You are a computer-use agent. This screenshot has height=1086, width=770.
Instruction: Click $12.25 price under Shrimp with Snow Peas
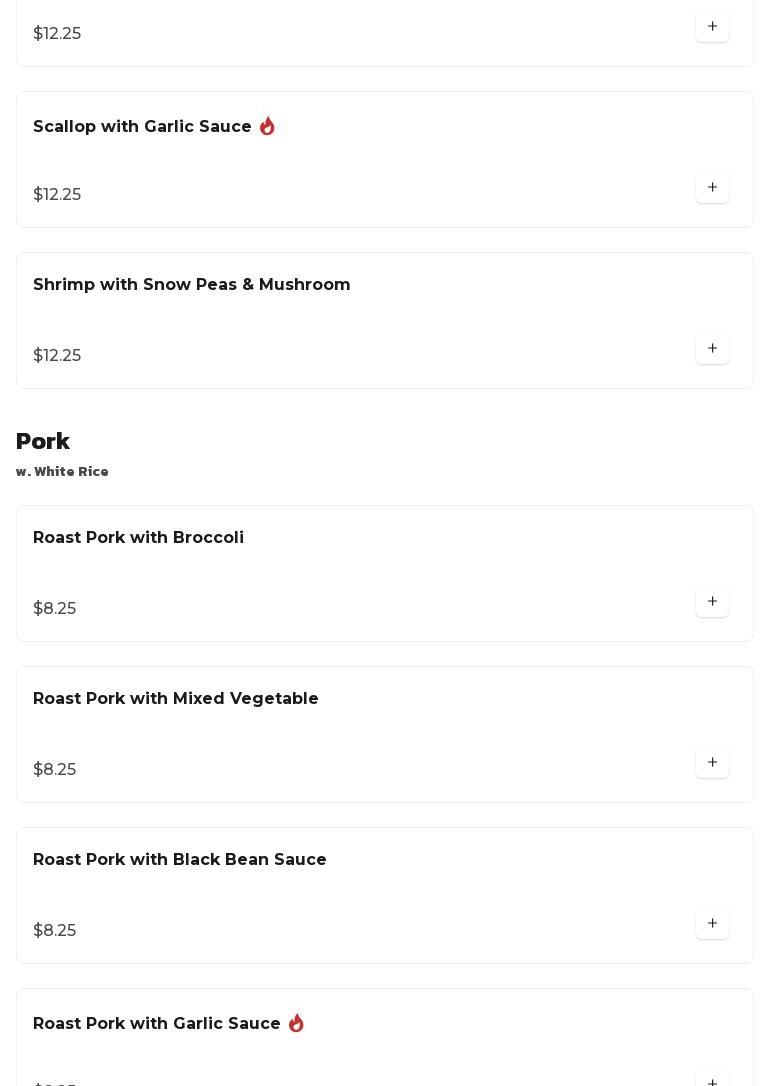pyautogui.click(x=57, y=356)
